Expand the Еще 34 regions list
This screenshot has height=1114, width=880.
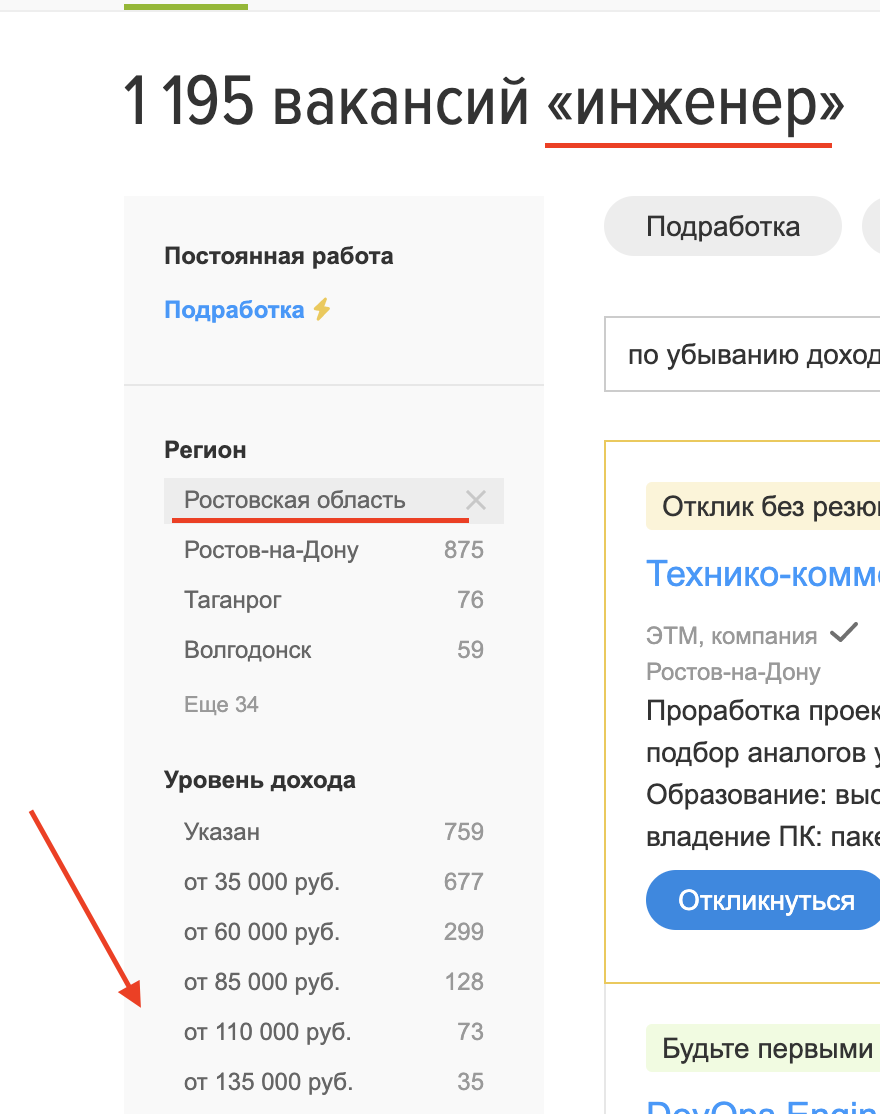(x=221, y=705)
